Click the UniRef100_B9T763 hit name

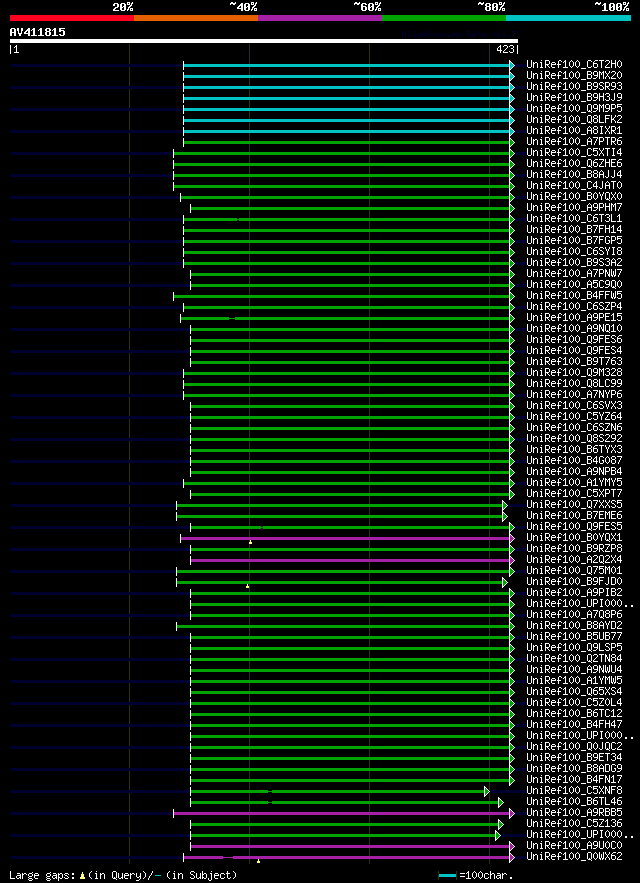[x=574, y=362]
